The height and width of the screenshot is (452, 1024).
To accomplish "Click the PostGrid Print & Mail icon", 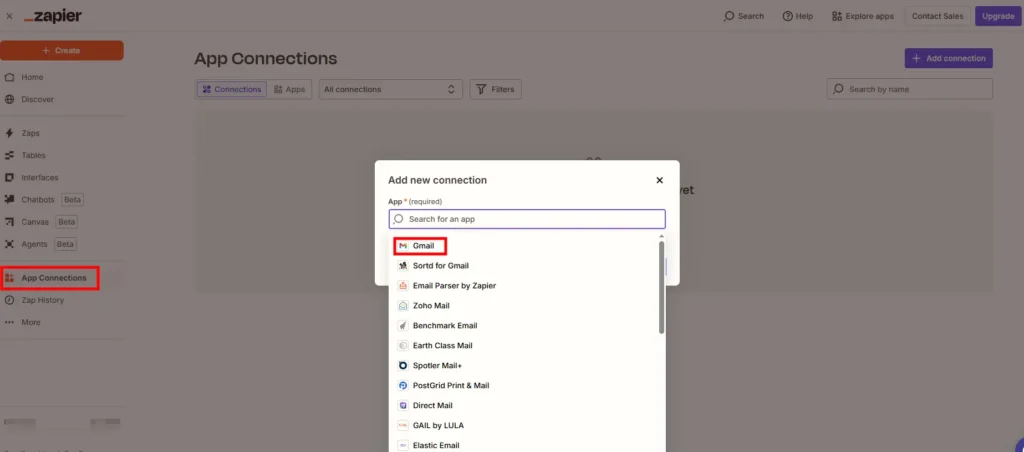I will coord(403,385).
